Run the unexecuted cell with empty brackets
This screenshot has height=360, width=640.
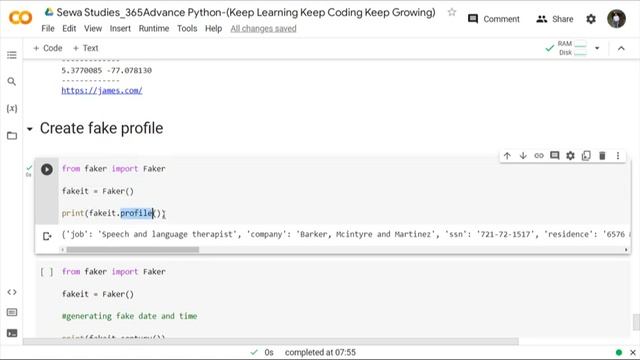47,272
